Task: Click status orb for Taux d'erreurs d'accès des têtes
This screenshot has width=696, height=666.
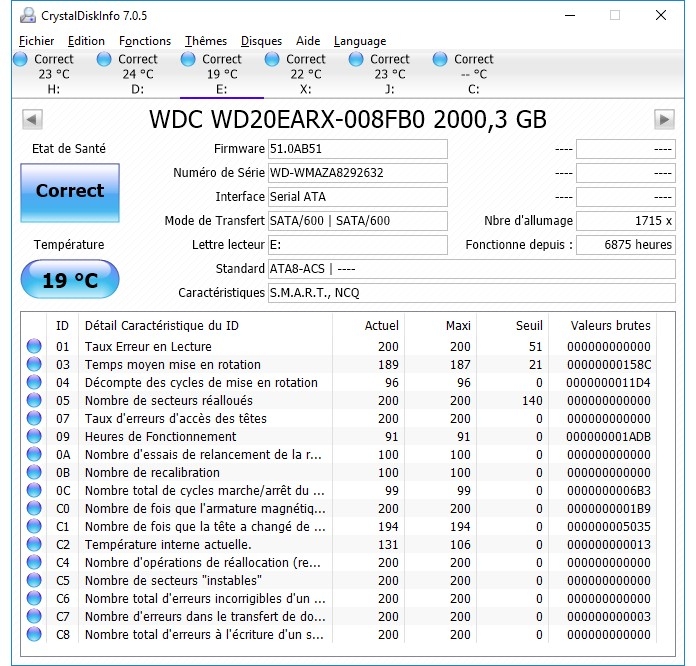Action: tap(34, 418)
